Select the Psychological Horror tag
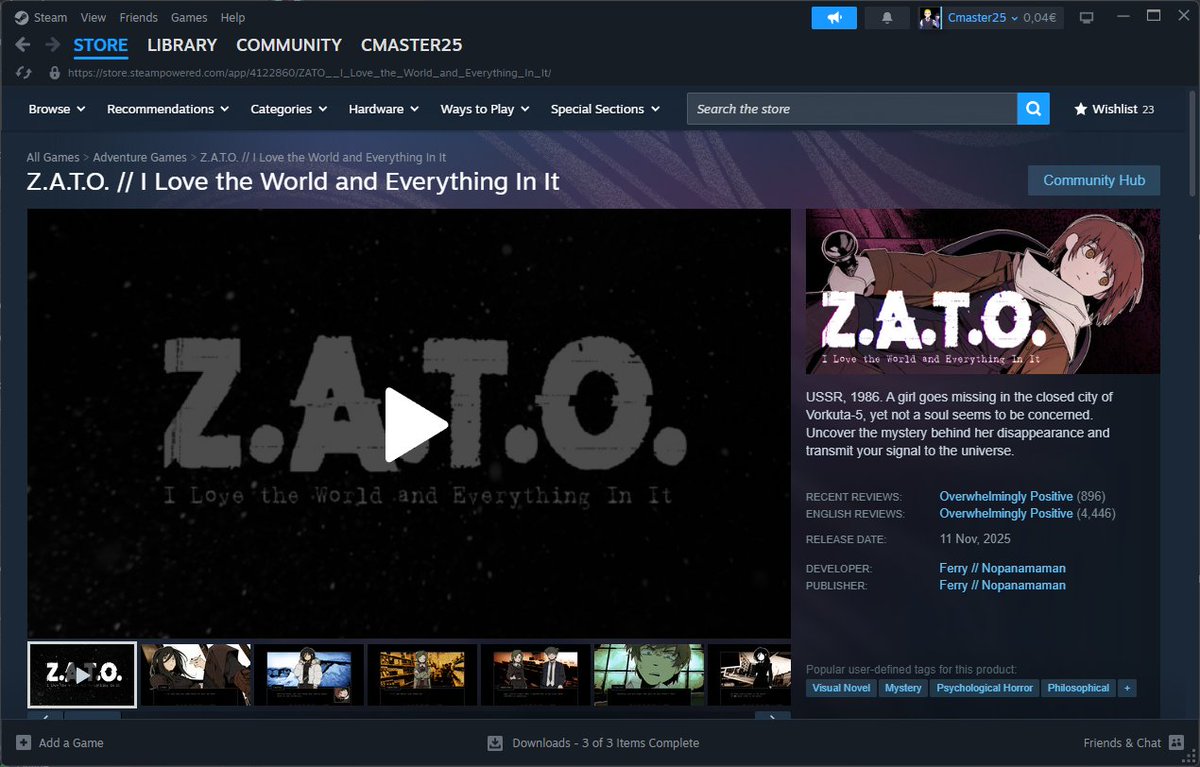Screen dimensions: 1200x767 pos(984,688)
